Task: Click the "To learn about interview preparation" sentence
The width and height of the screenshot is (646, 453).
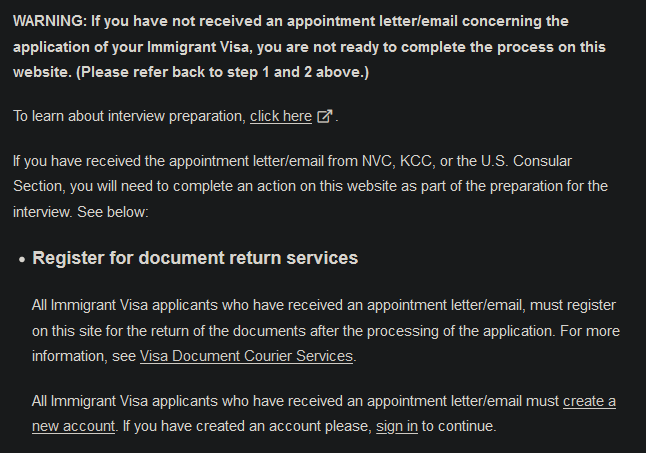Action: click(129, 117)
